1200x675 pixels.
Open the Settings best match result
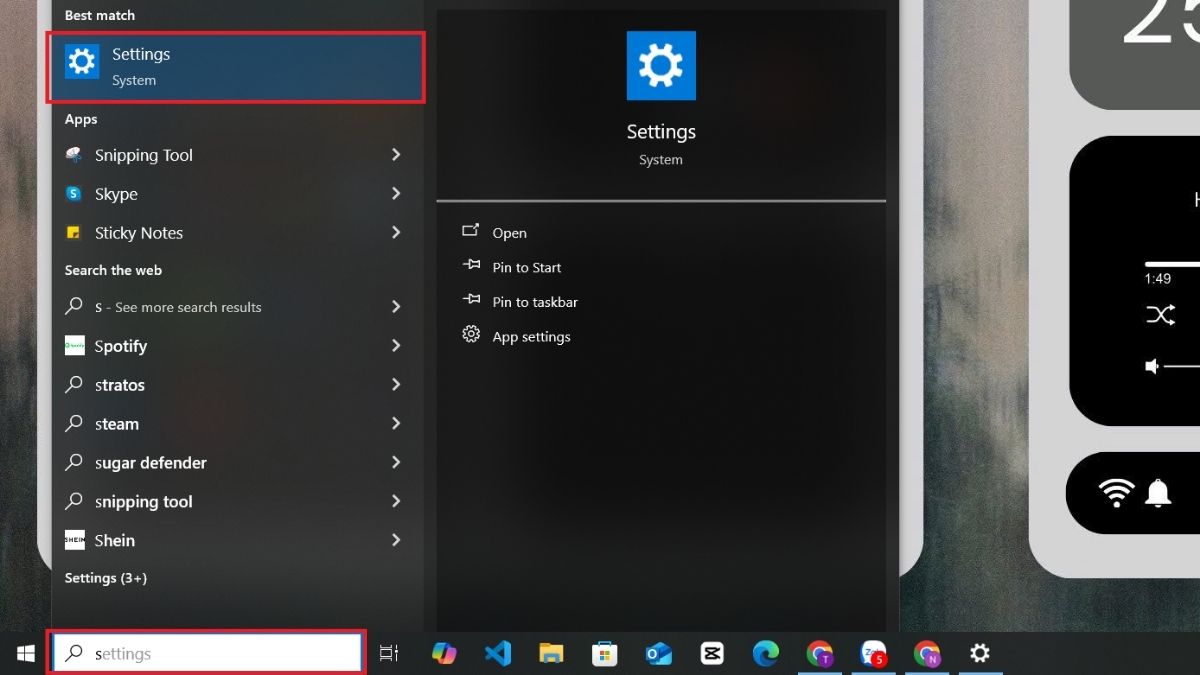point(237,67)
